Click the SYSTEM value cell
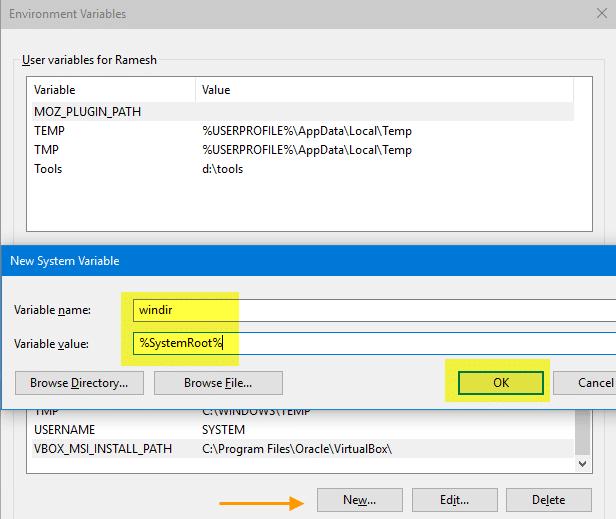The width and height of the screenshot is (616, 519). [x=223, y=430]
